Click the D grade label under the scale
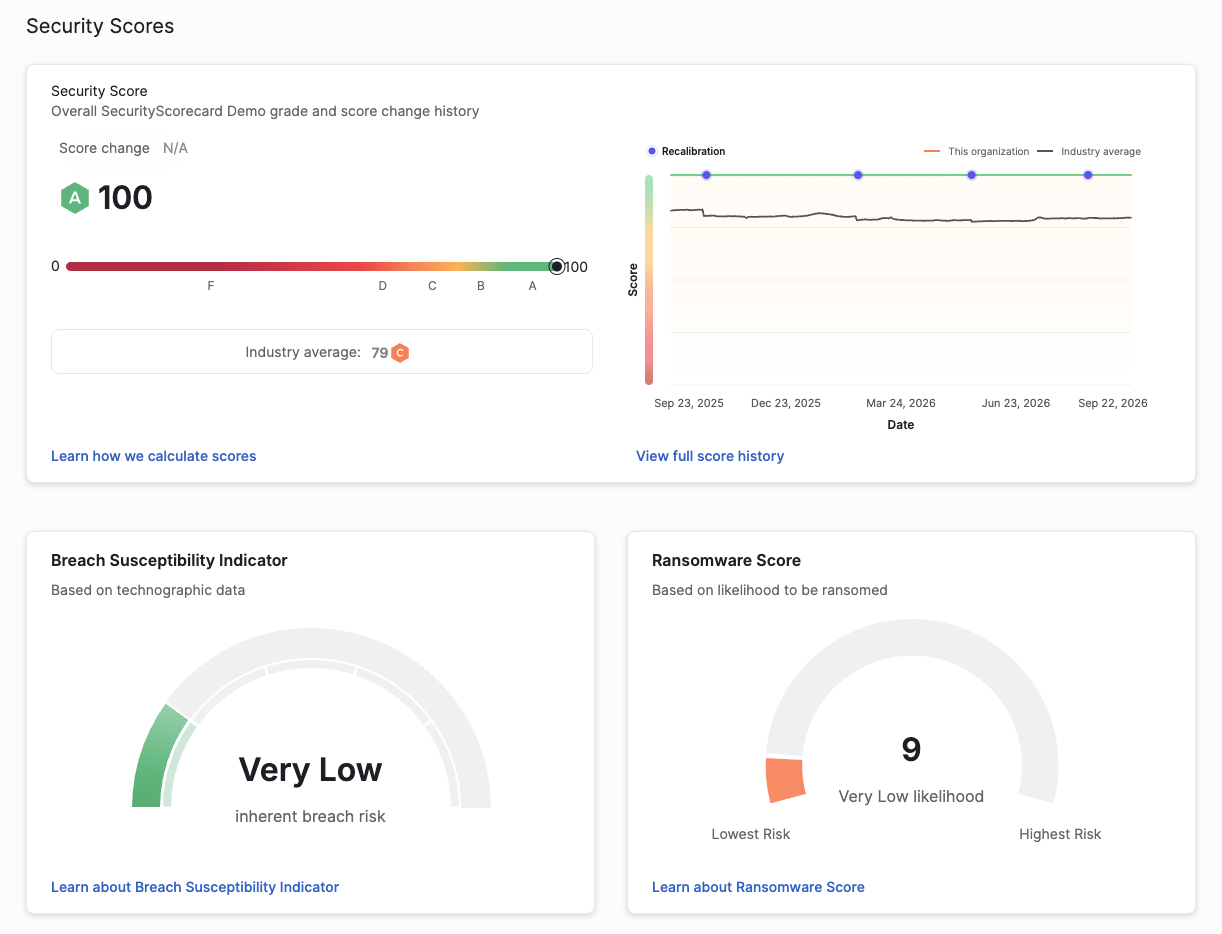Screen dimensions: 1222x934 coord(383,286)
